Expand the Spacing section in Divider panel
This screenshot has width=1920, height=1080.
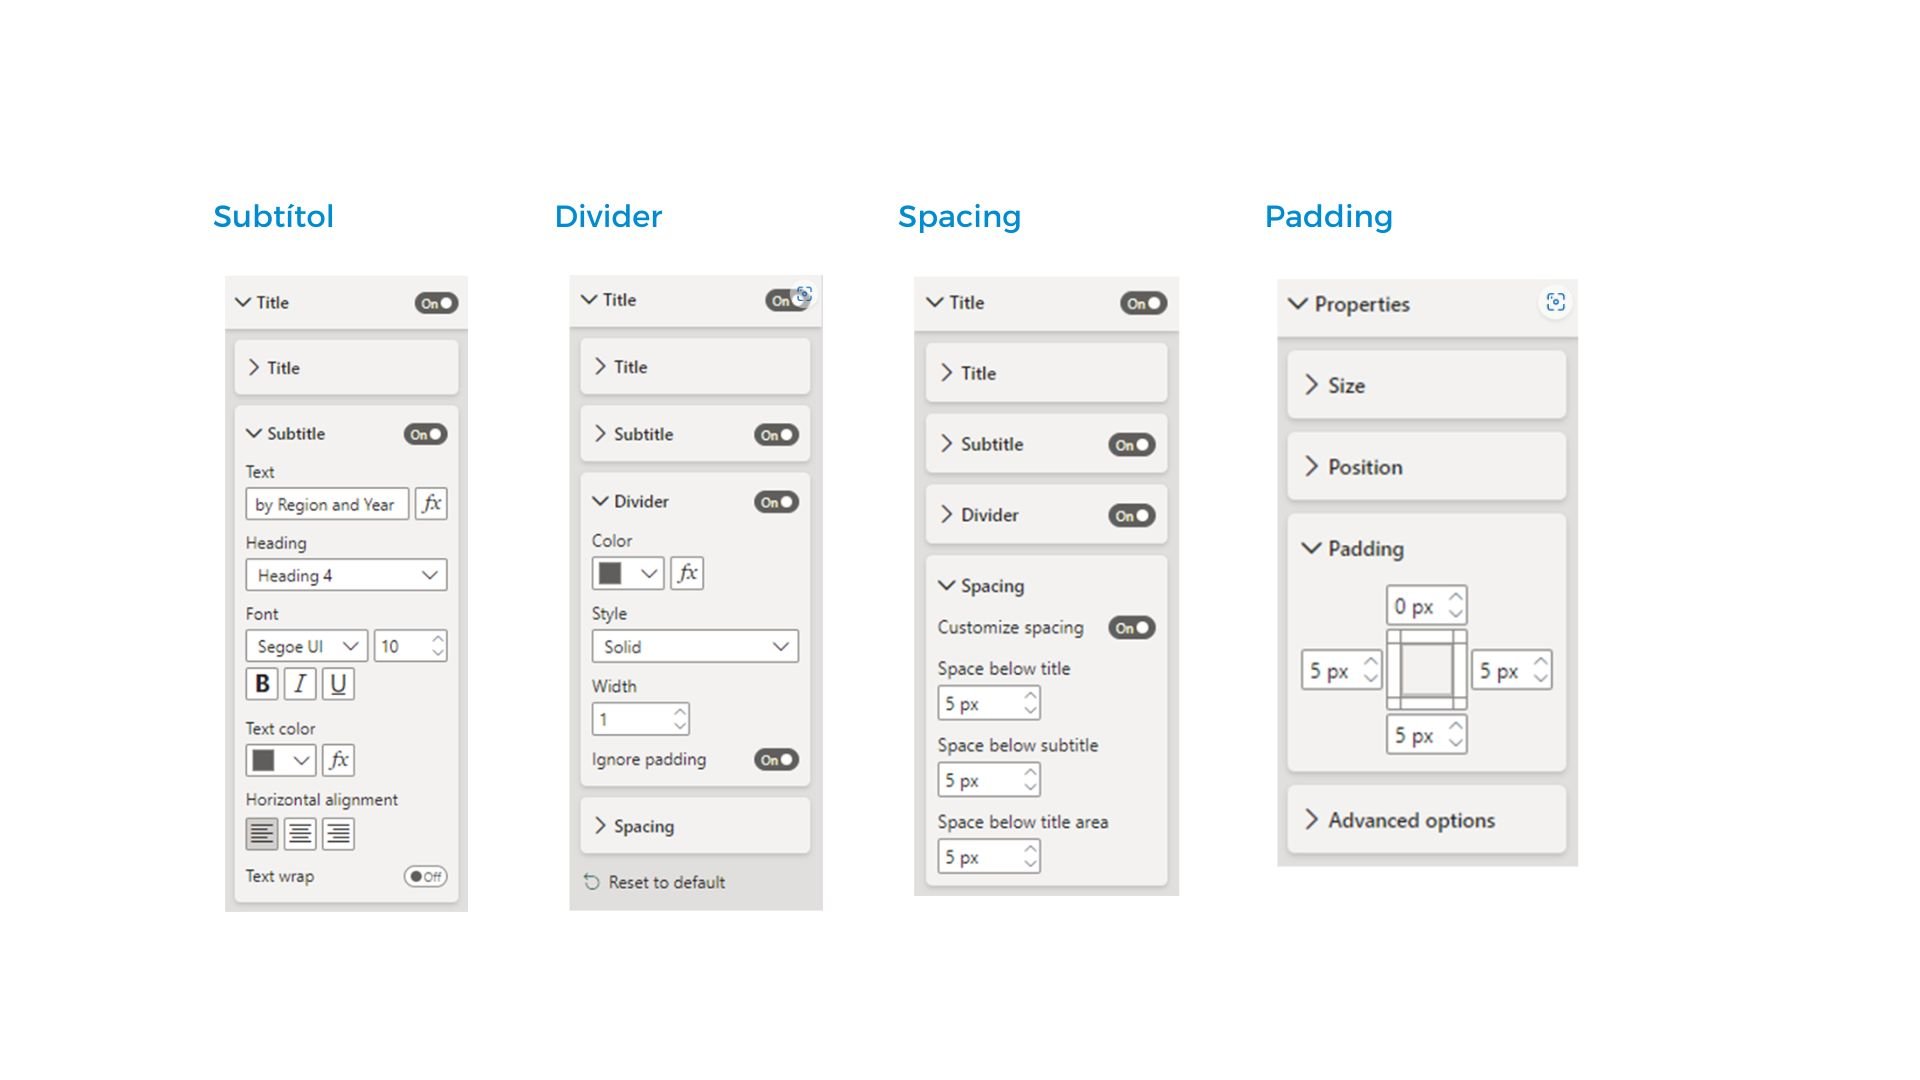tap(642, 824)
